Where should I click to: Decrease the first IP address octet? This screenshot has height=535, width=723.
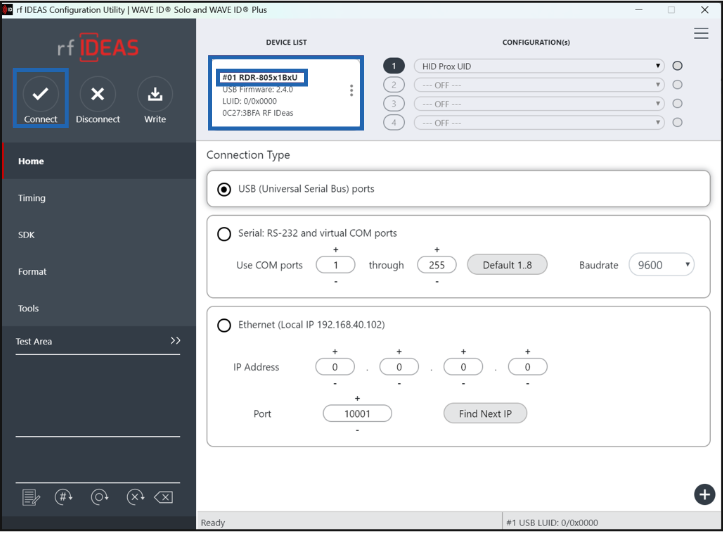pyautogui.click(x=335, y=383)
